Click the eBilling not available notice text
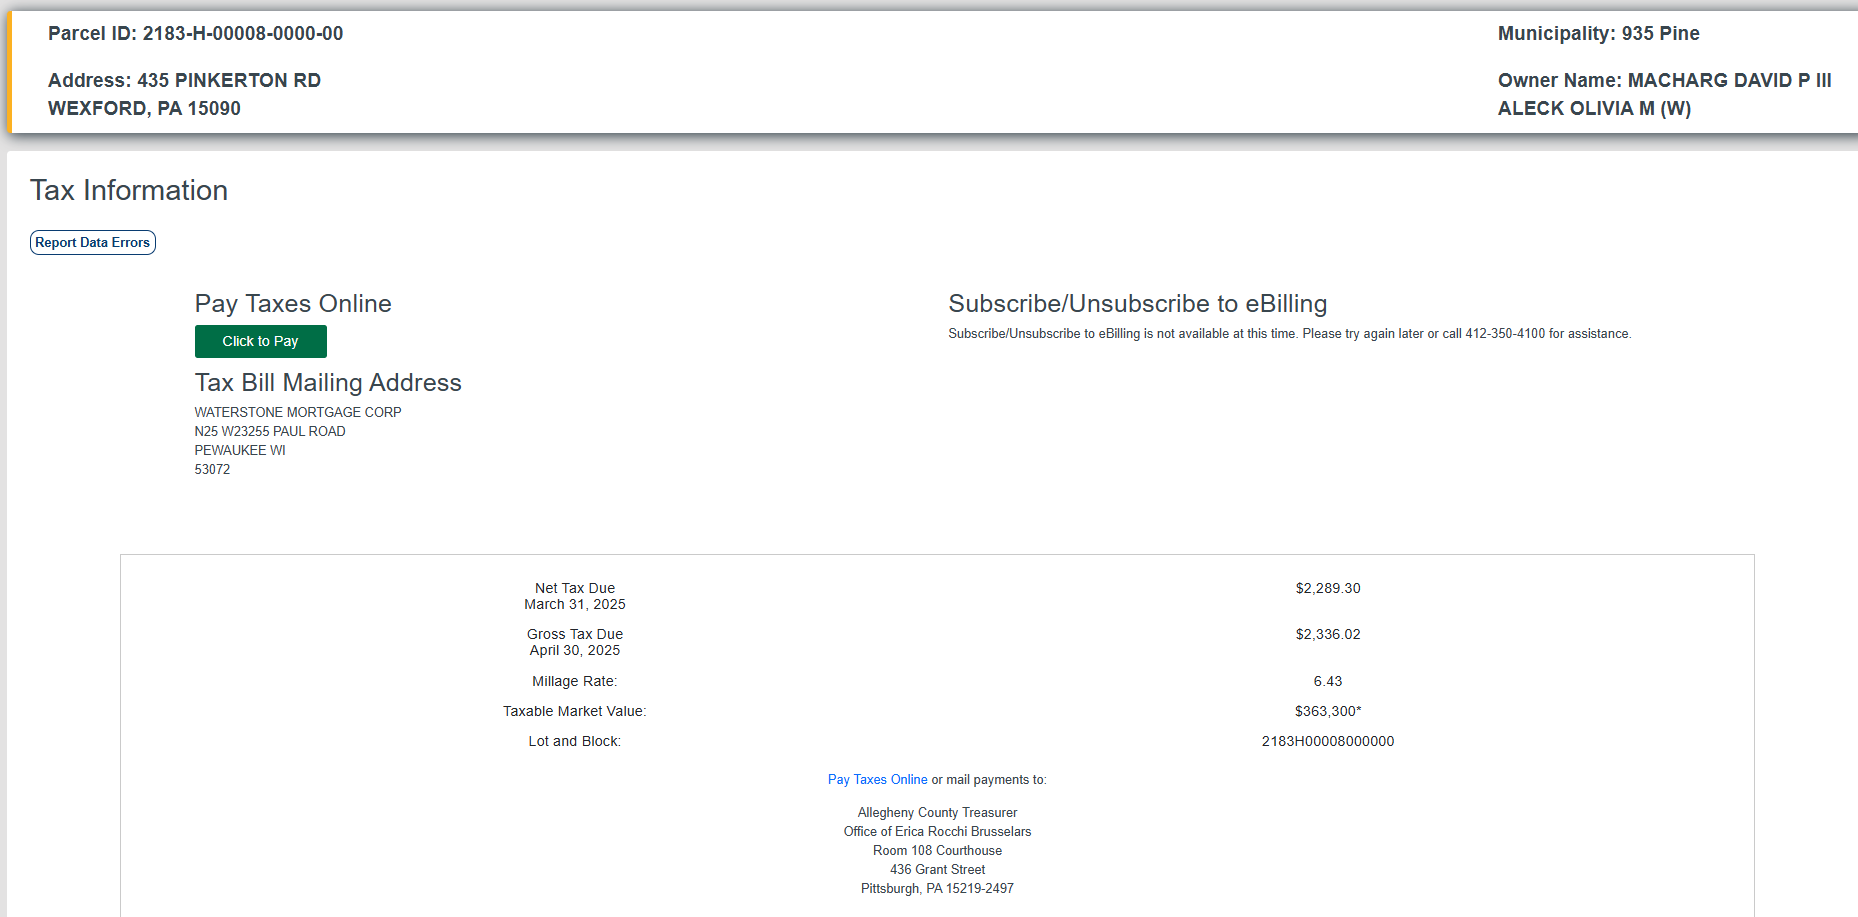 tap(1289, 334)
